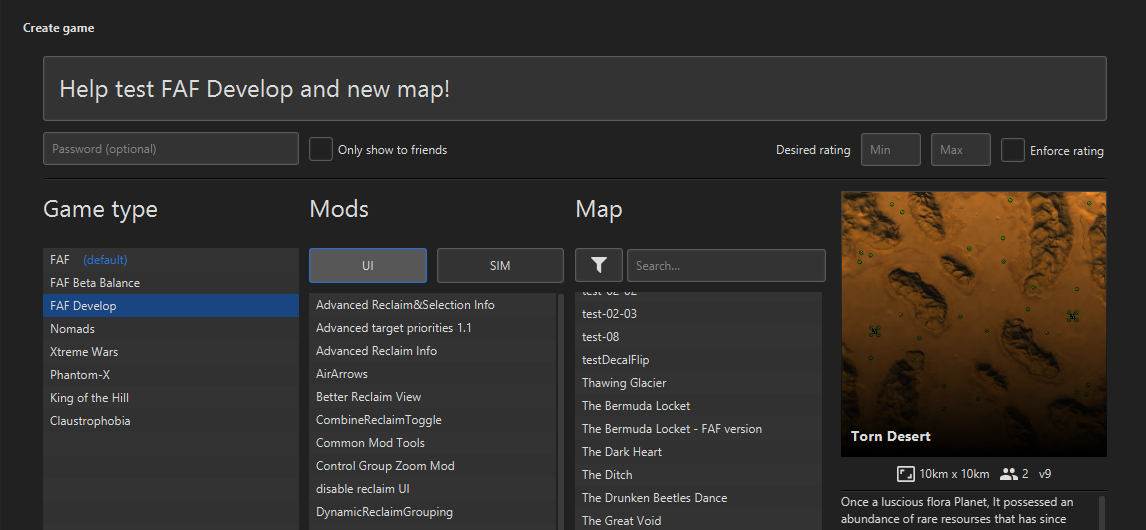Choose The Bermuda Locket - FAF version
Image resolution: width=1146 pixels, height=530 pixels.
(699, 429)
